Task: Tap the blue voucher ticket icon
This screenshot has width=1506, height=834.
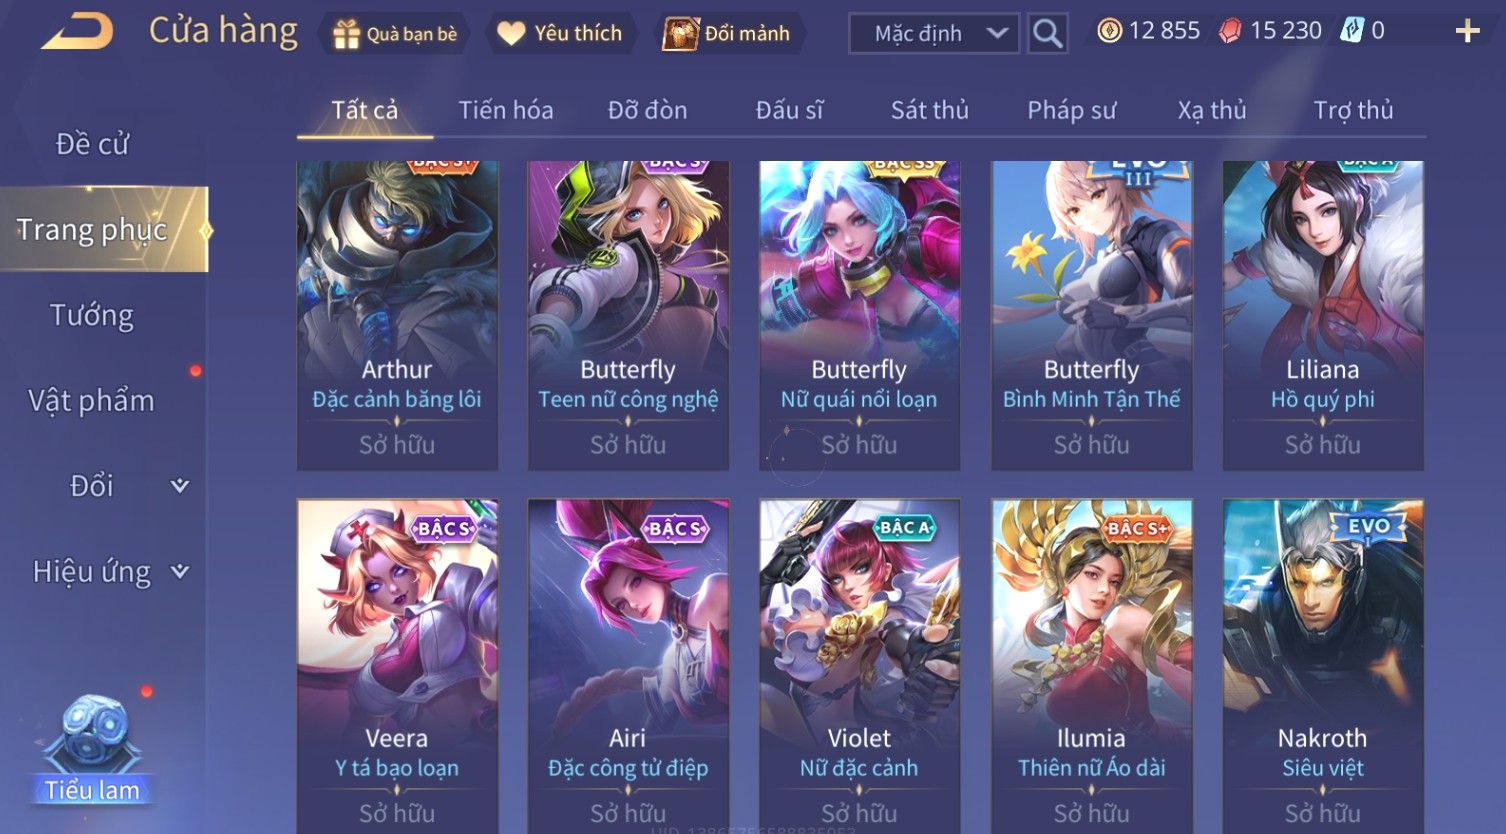Action: 1352,30
